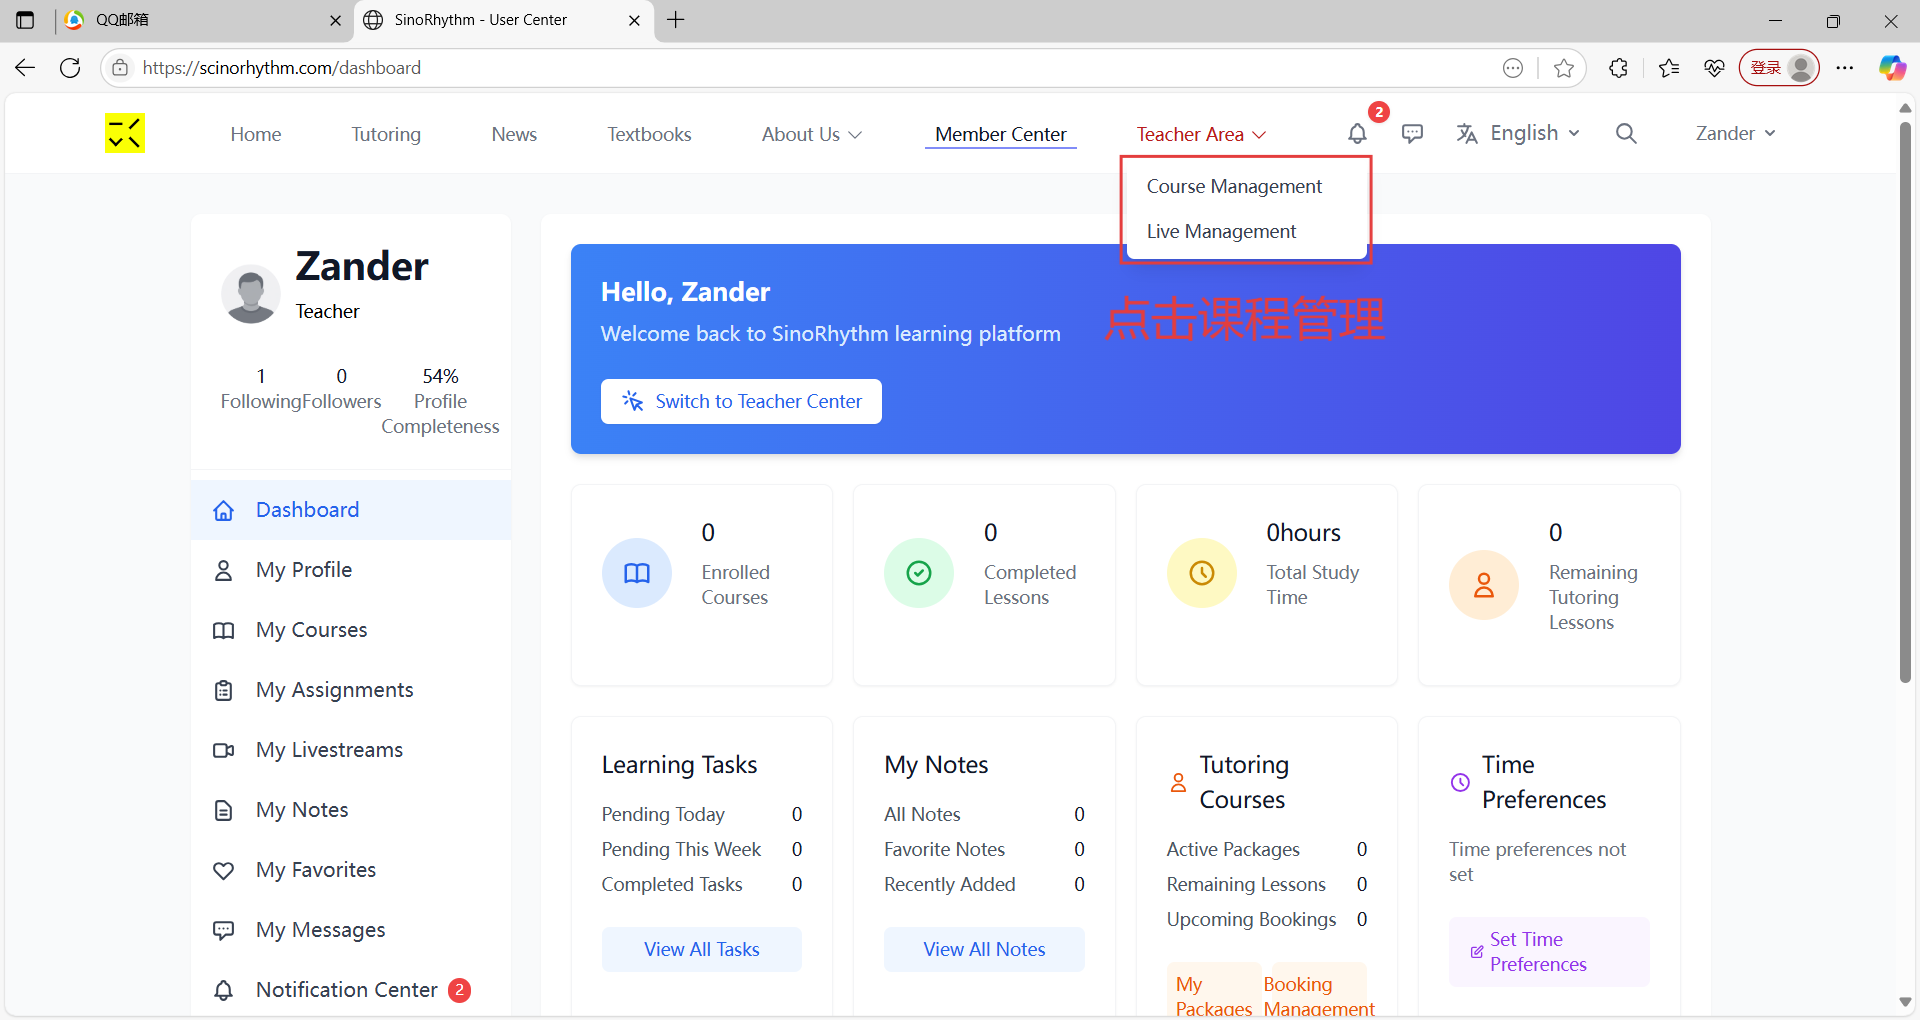Click the Remaining Tutoring Lessons person icon
The width and height of the screenshot is (1920, 1020).
click(x=1484, y=585)
